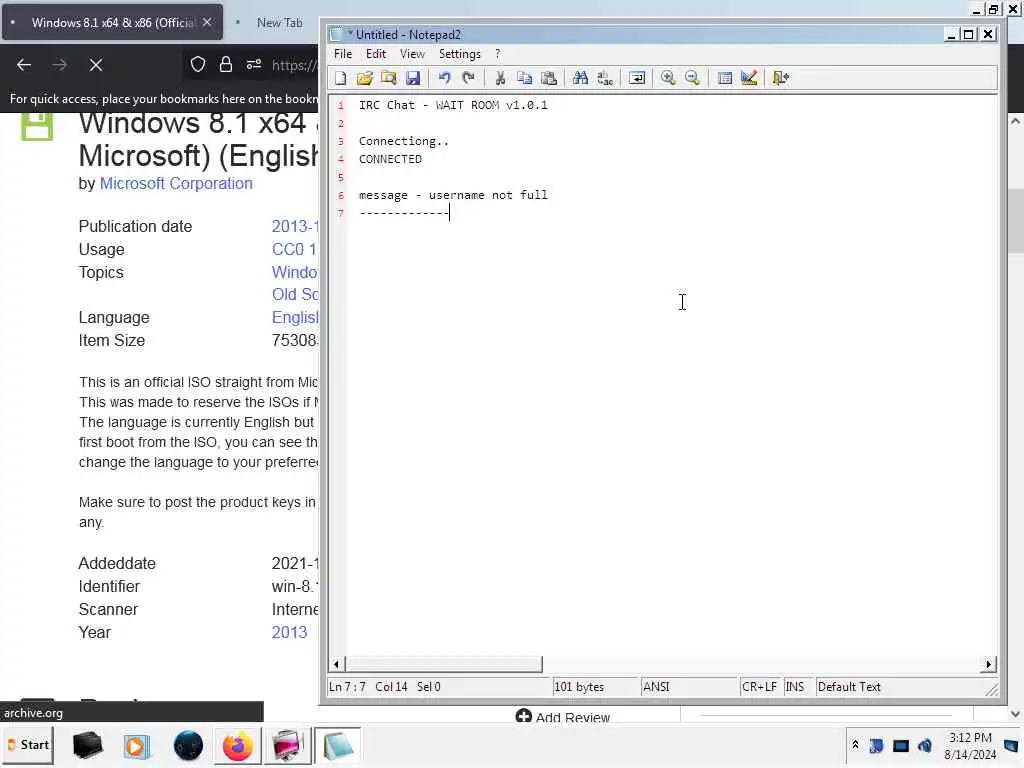Viewport: 1024px width, 768px height.
Task: Open the ? help menu
Action: tap(498, 54)
